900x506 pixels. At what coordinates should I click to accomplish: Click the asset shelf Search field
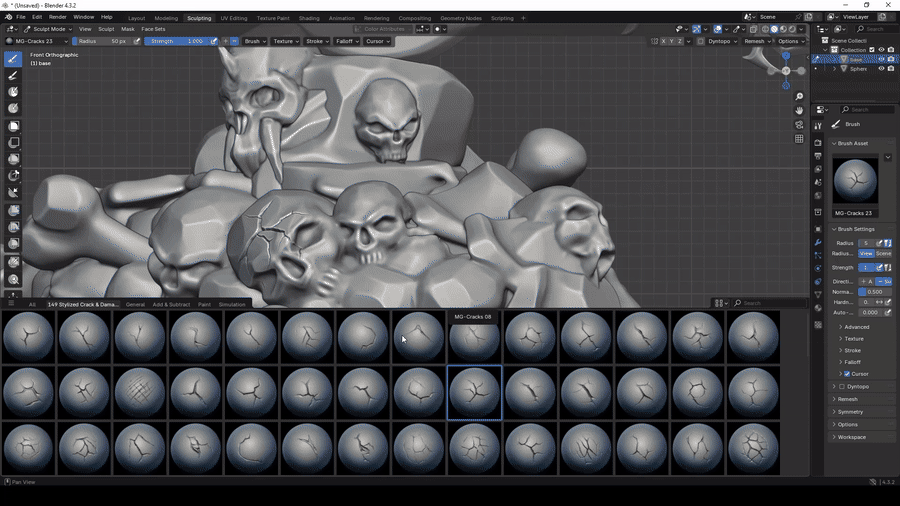pyautogui.click(x=769, y=303)
